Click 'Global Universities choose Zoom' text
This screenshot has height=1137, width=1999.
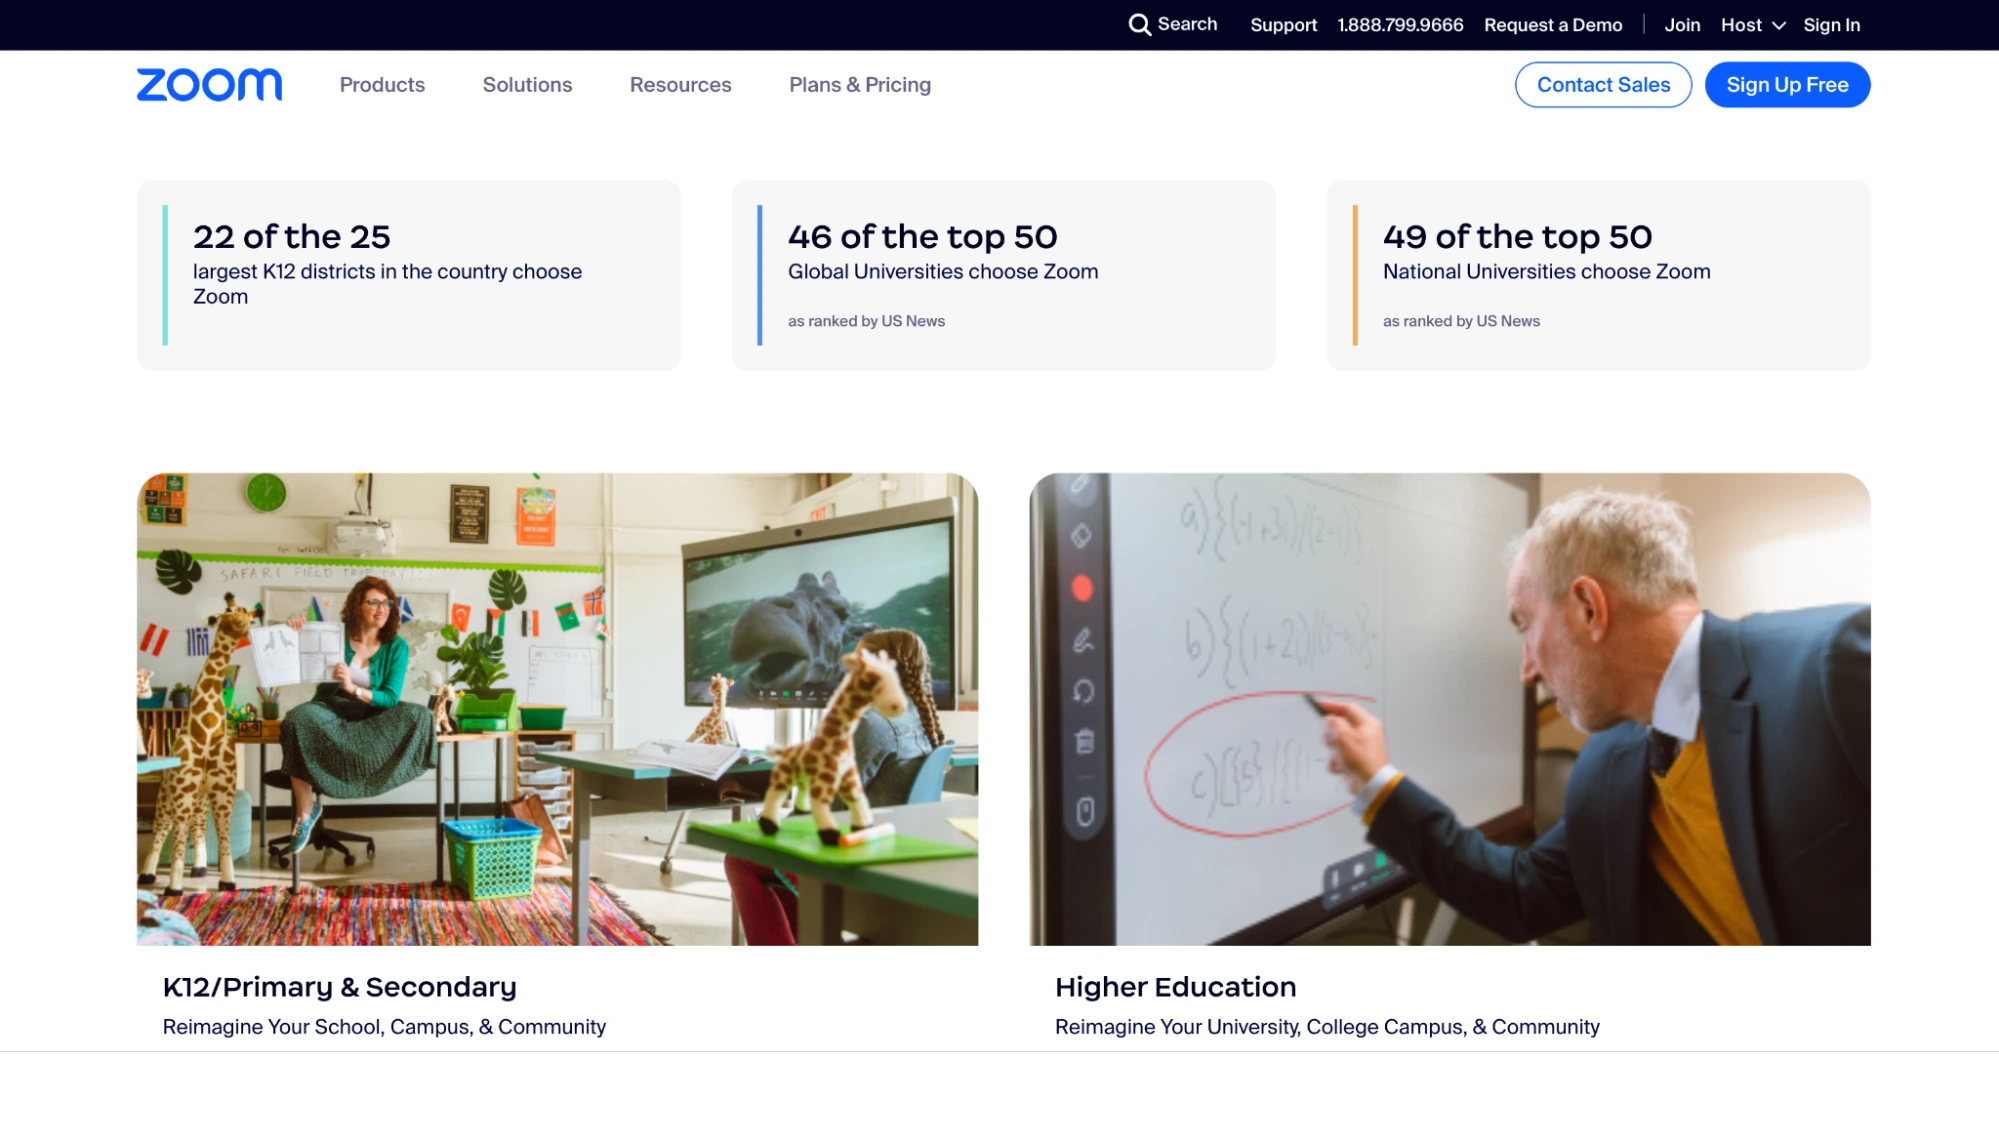943,271
